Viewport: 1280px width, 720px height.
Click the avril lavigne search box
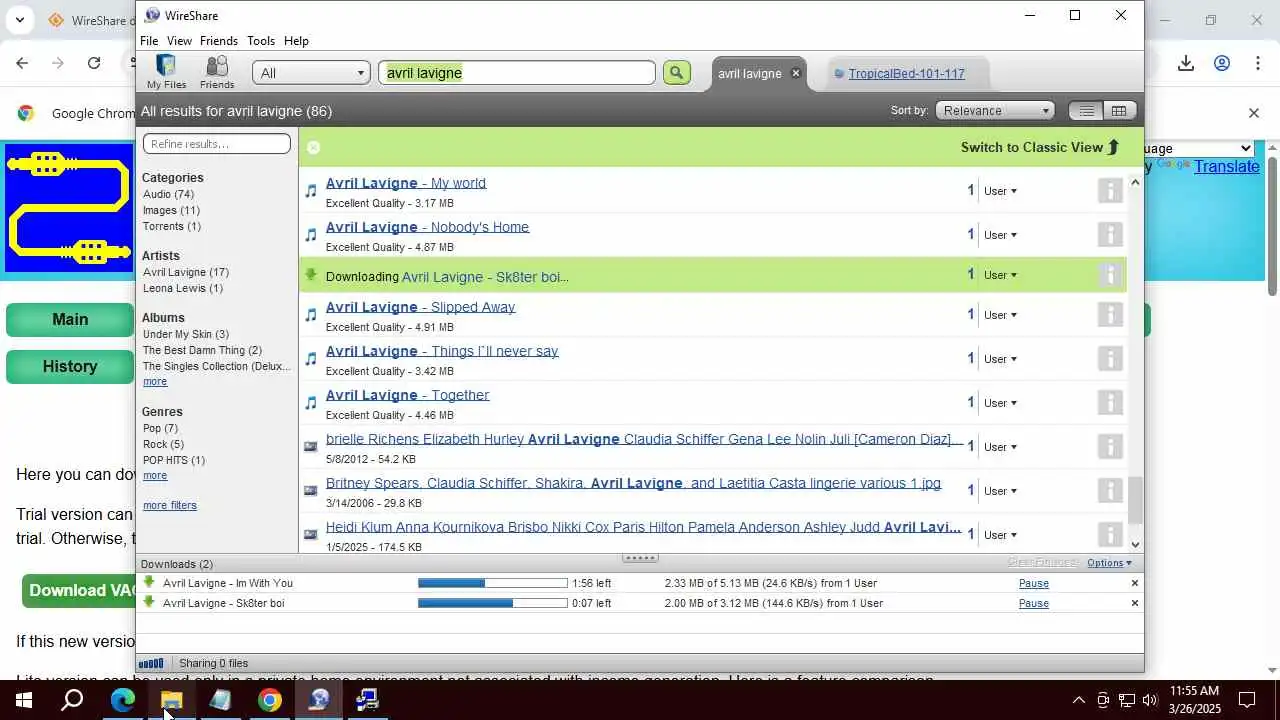pos(517,72)
